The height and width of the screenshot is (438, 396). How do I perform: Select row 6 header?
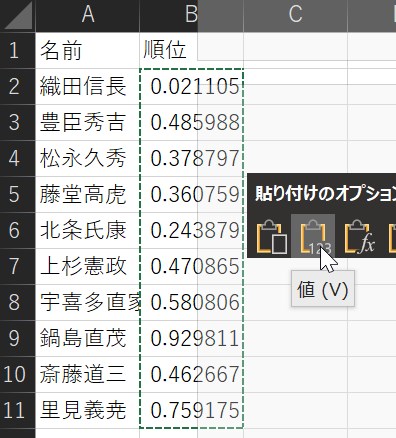pos(17,230)
